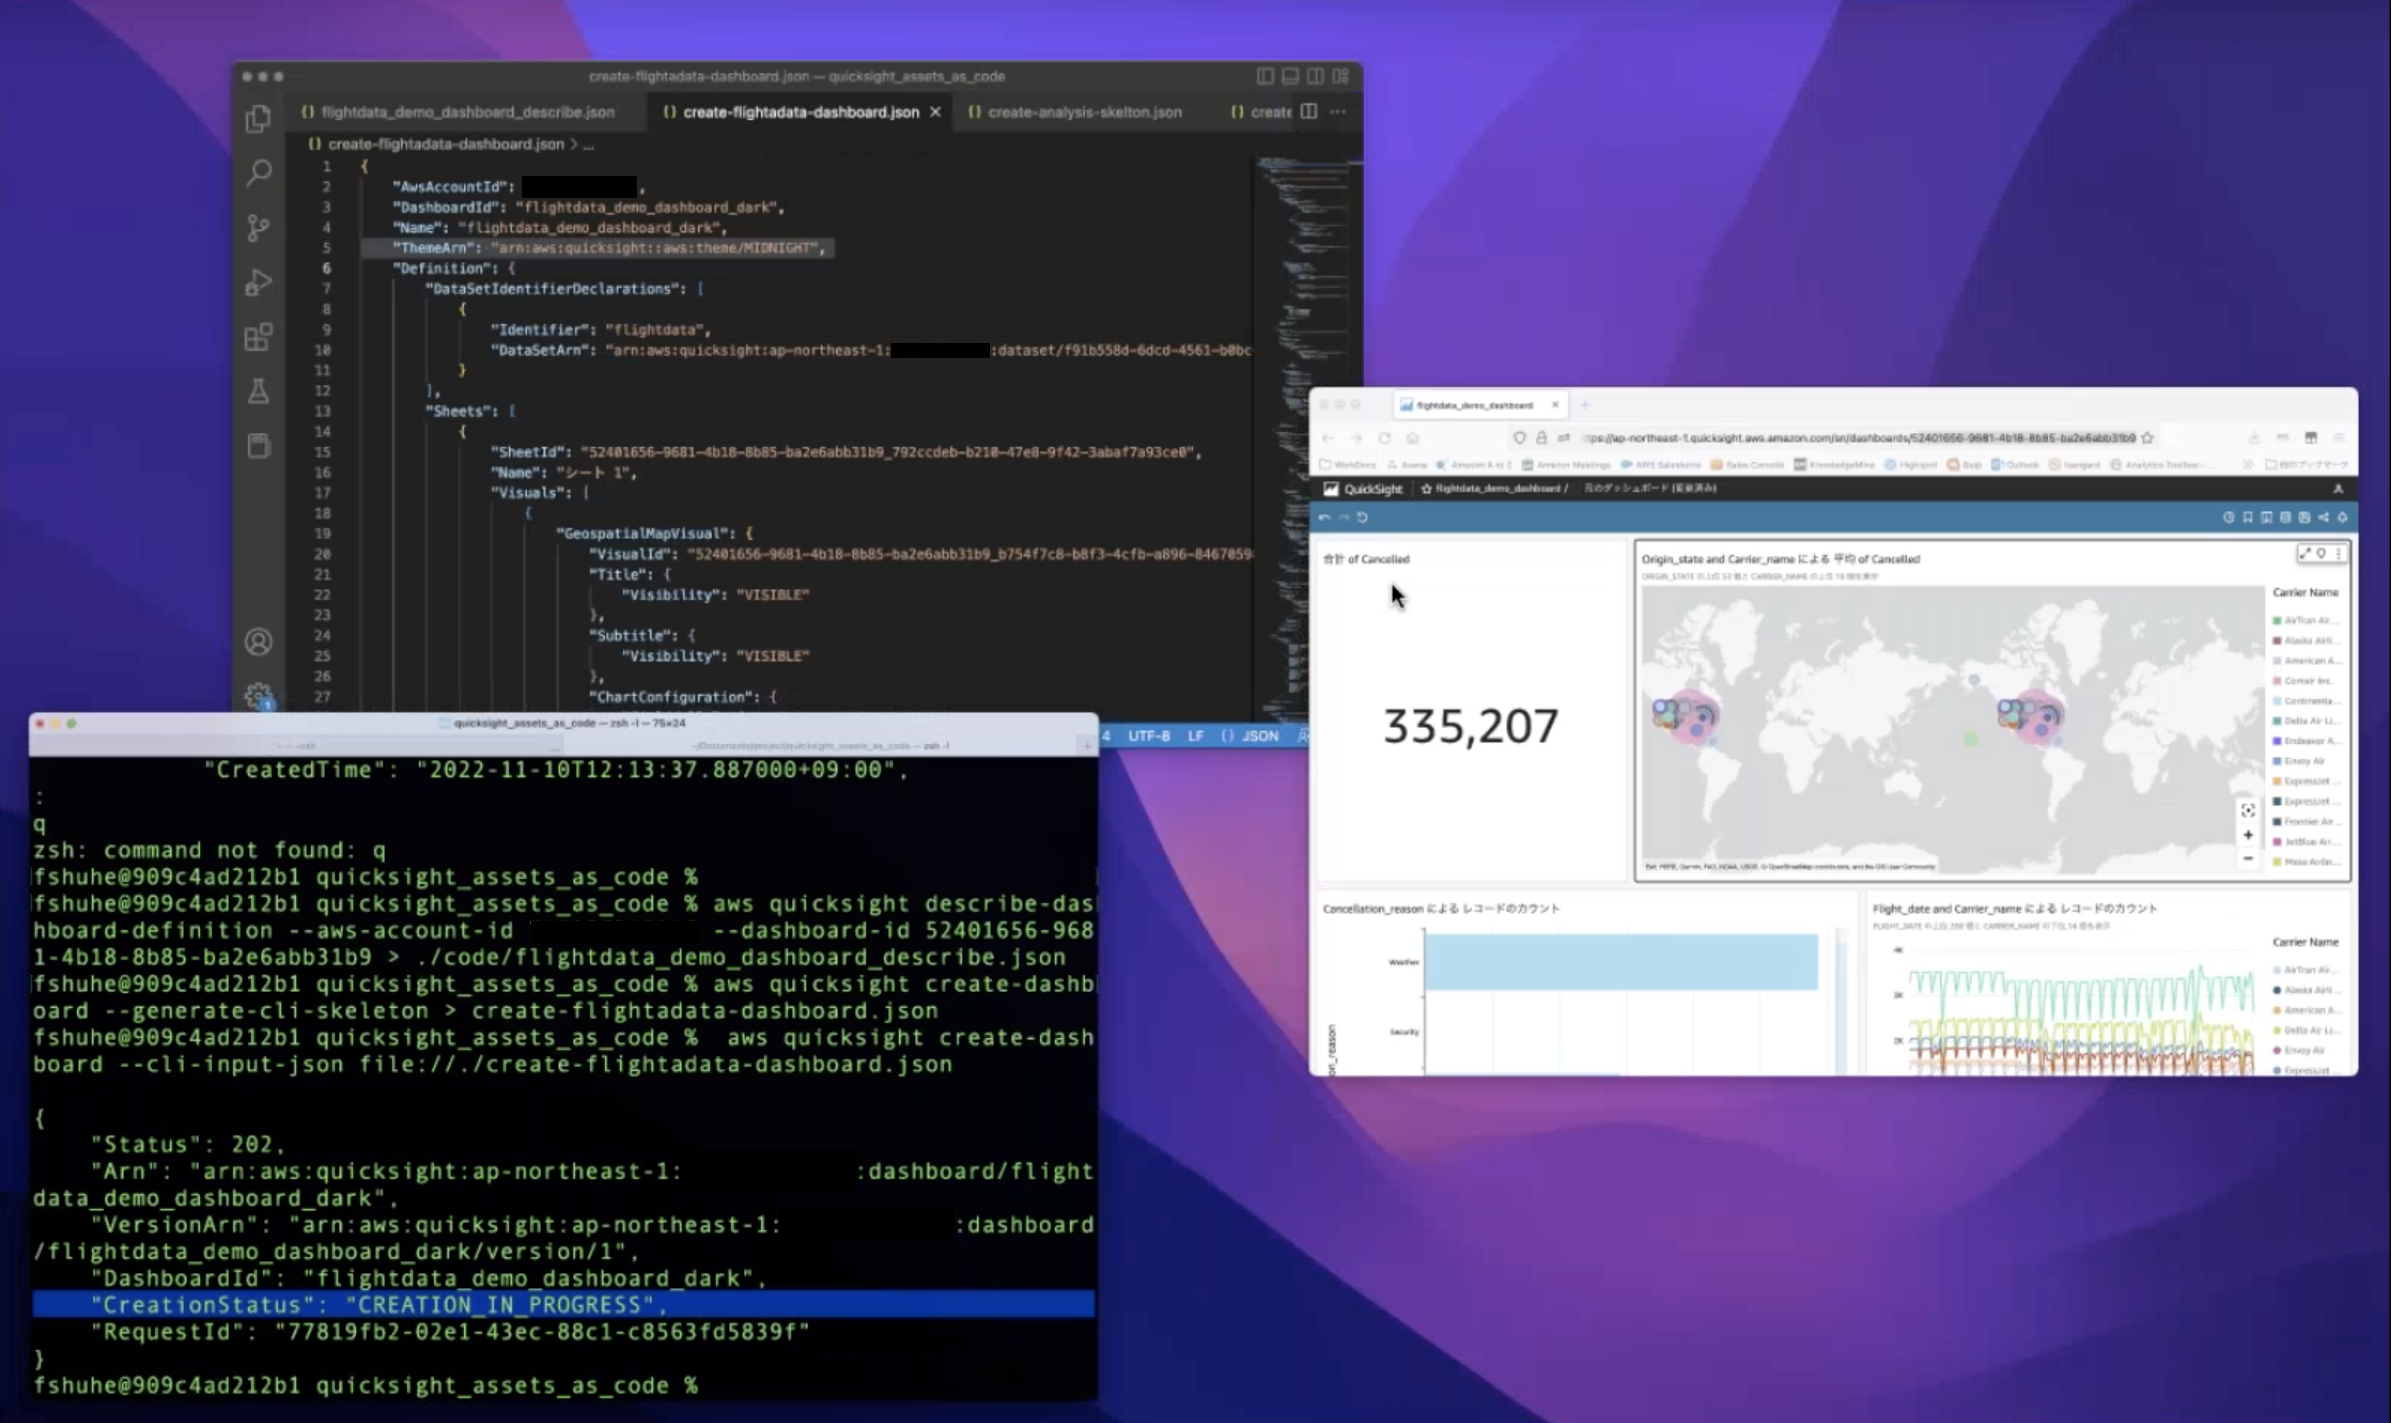The width and height of the screenshot is (2391, 1423).
Task: Toggle the VS Code bottom panel layout icon
Action: click(1290, 76)
